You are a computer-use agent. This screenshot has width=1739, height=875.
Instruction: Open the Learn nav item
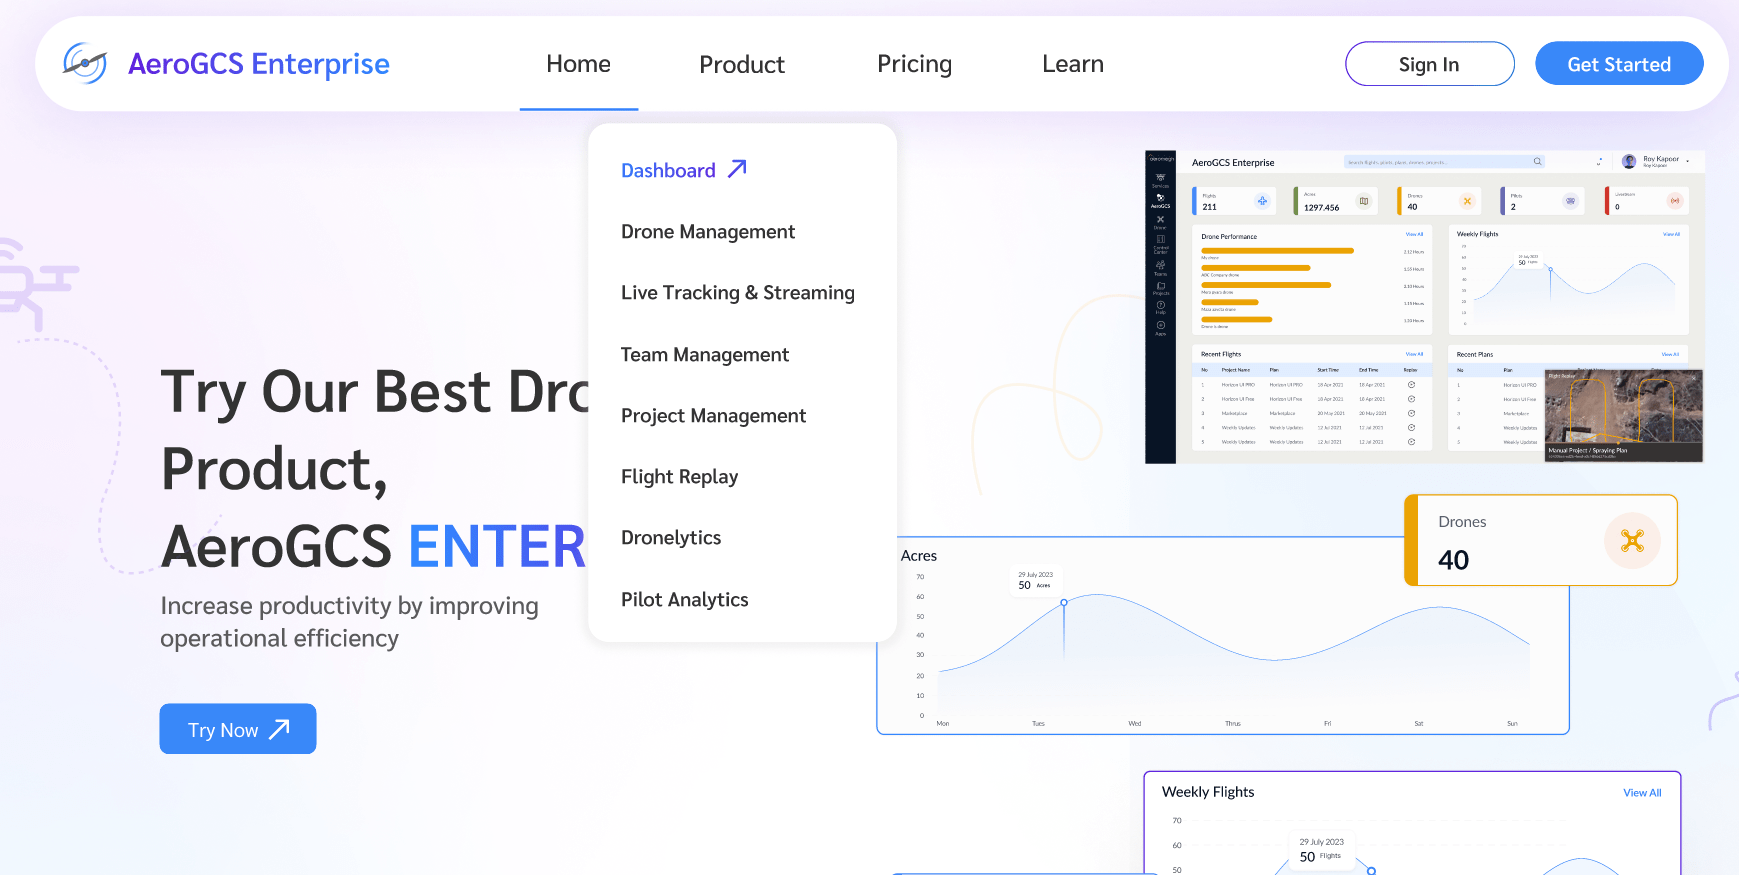(1073, 64)
